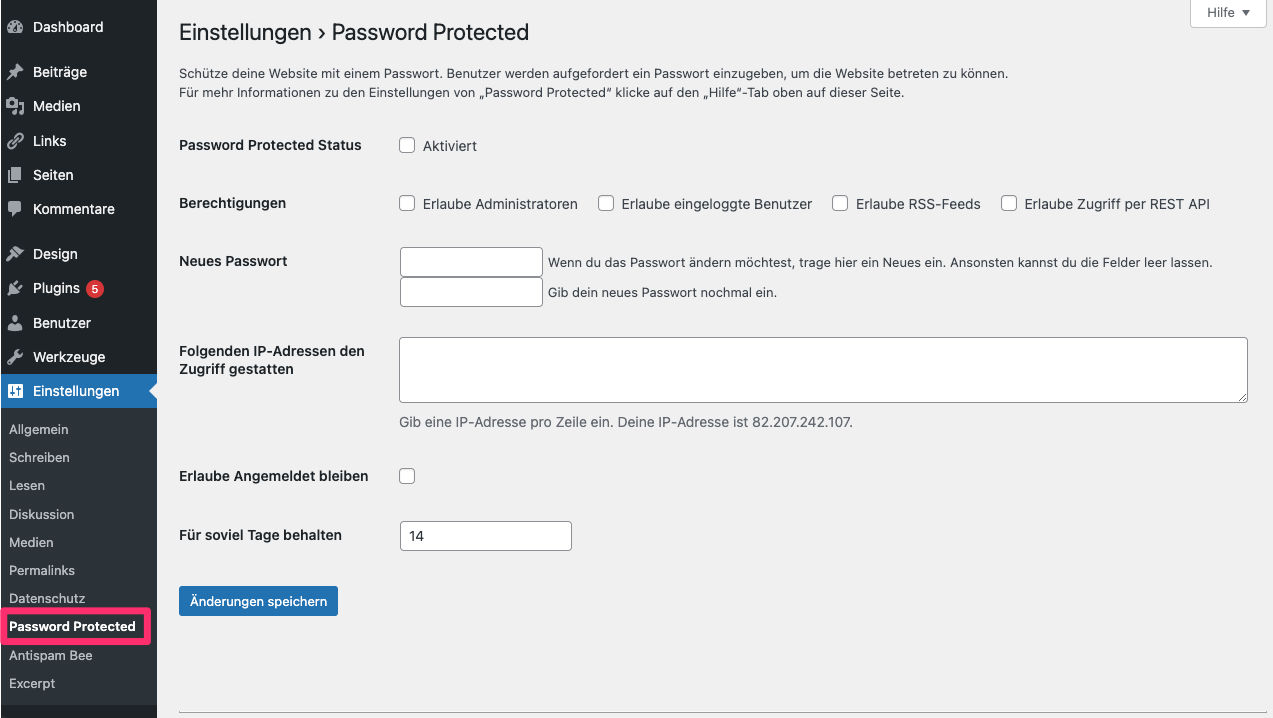Screen dimensions: 1273x718
Task: Toggle the Erlaube RSS-Feeds checkbox
Action: pos(840,203)
